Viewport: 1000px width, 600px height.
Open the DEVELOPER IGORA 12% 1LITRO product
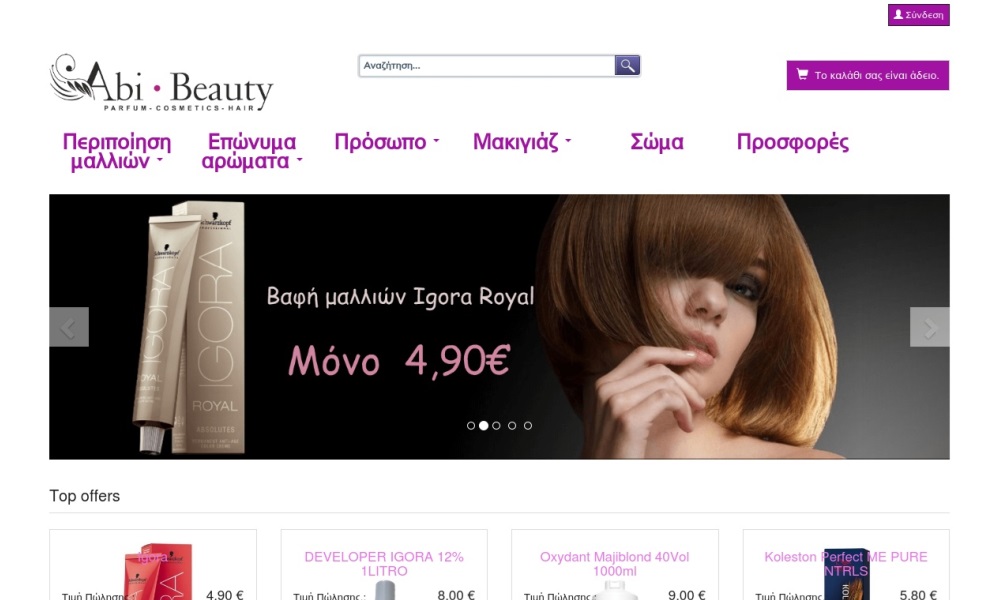pyautogui.click(x=384, y=564)
